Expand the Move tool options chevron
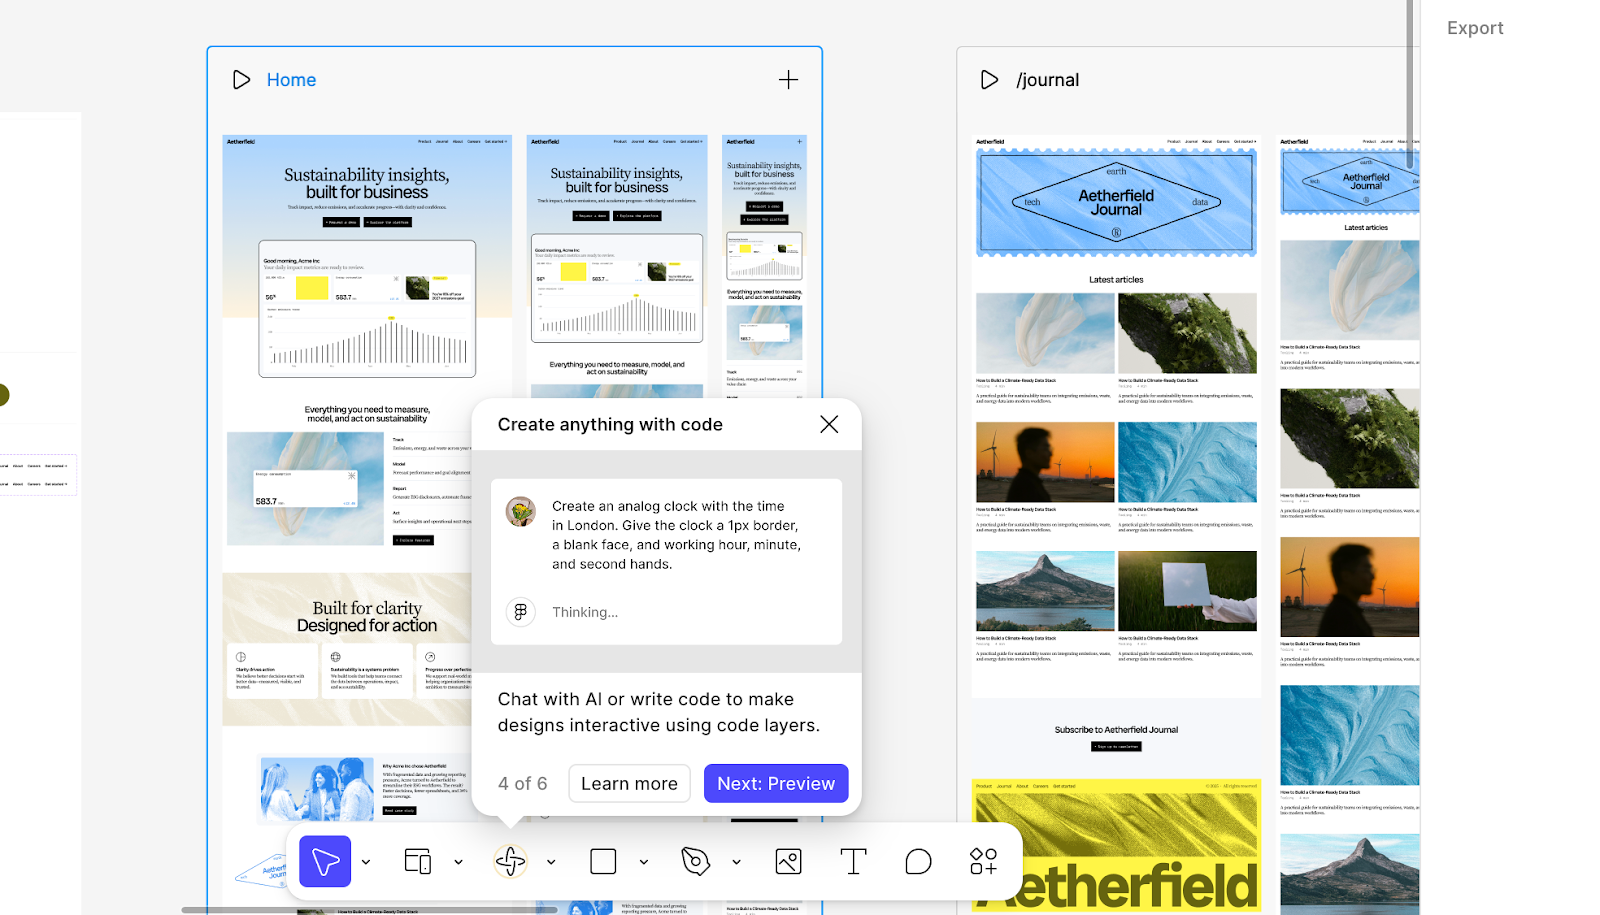The width and height of the screenshot is (1600, 915). (366, 862)
